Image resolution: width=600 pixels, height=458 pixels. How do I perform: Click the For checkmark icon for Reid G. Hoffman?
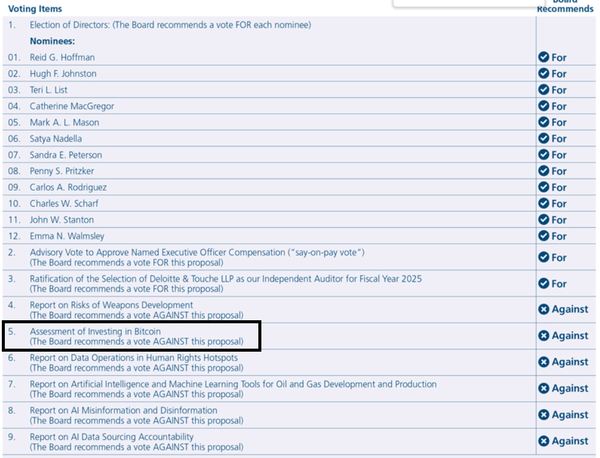[543, 57]
